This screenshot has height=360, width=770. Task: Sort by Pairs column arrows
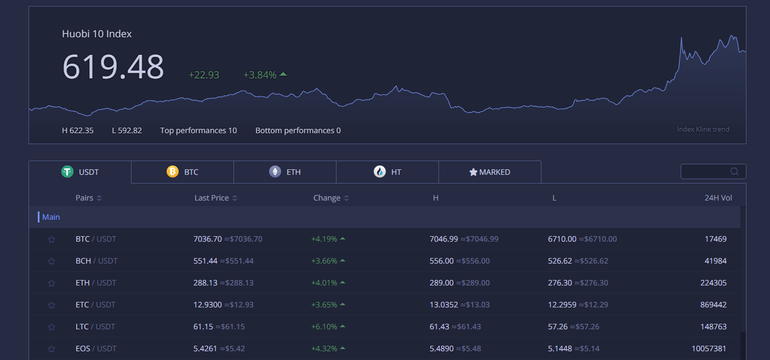(99, 198)
